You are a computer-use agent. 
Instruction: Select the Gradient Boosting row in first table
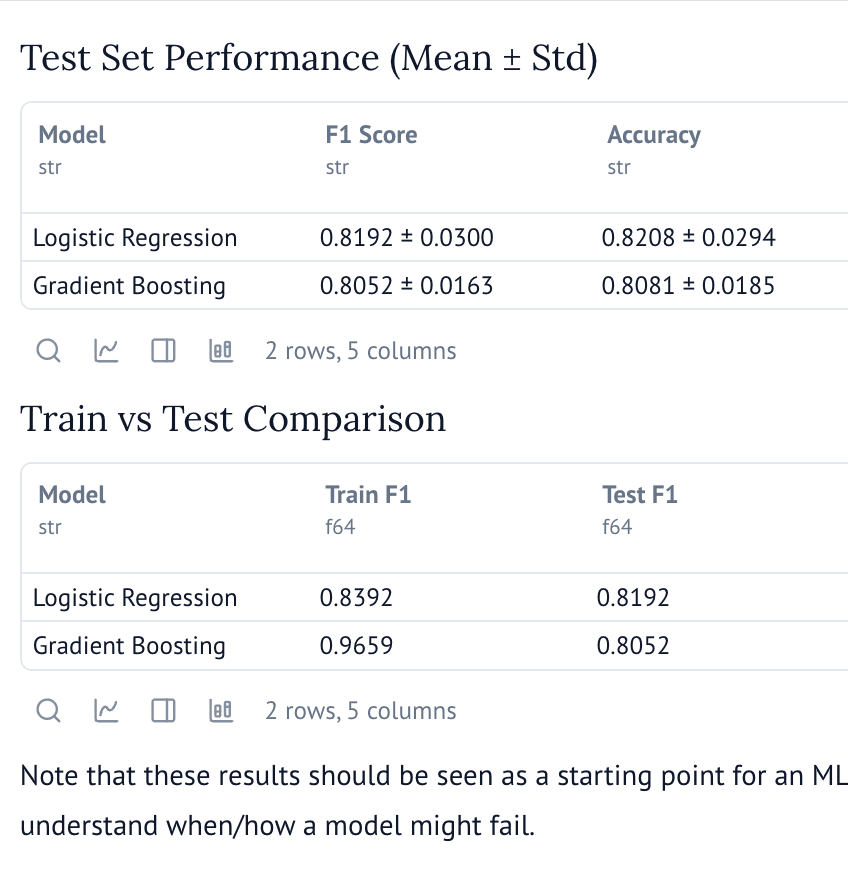[128, 286]
